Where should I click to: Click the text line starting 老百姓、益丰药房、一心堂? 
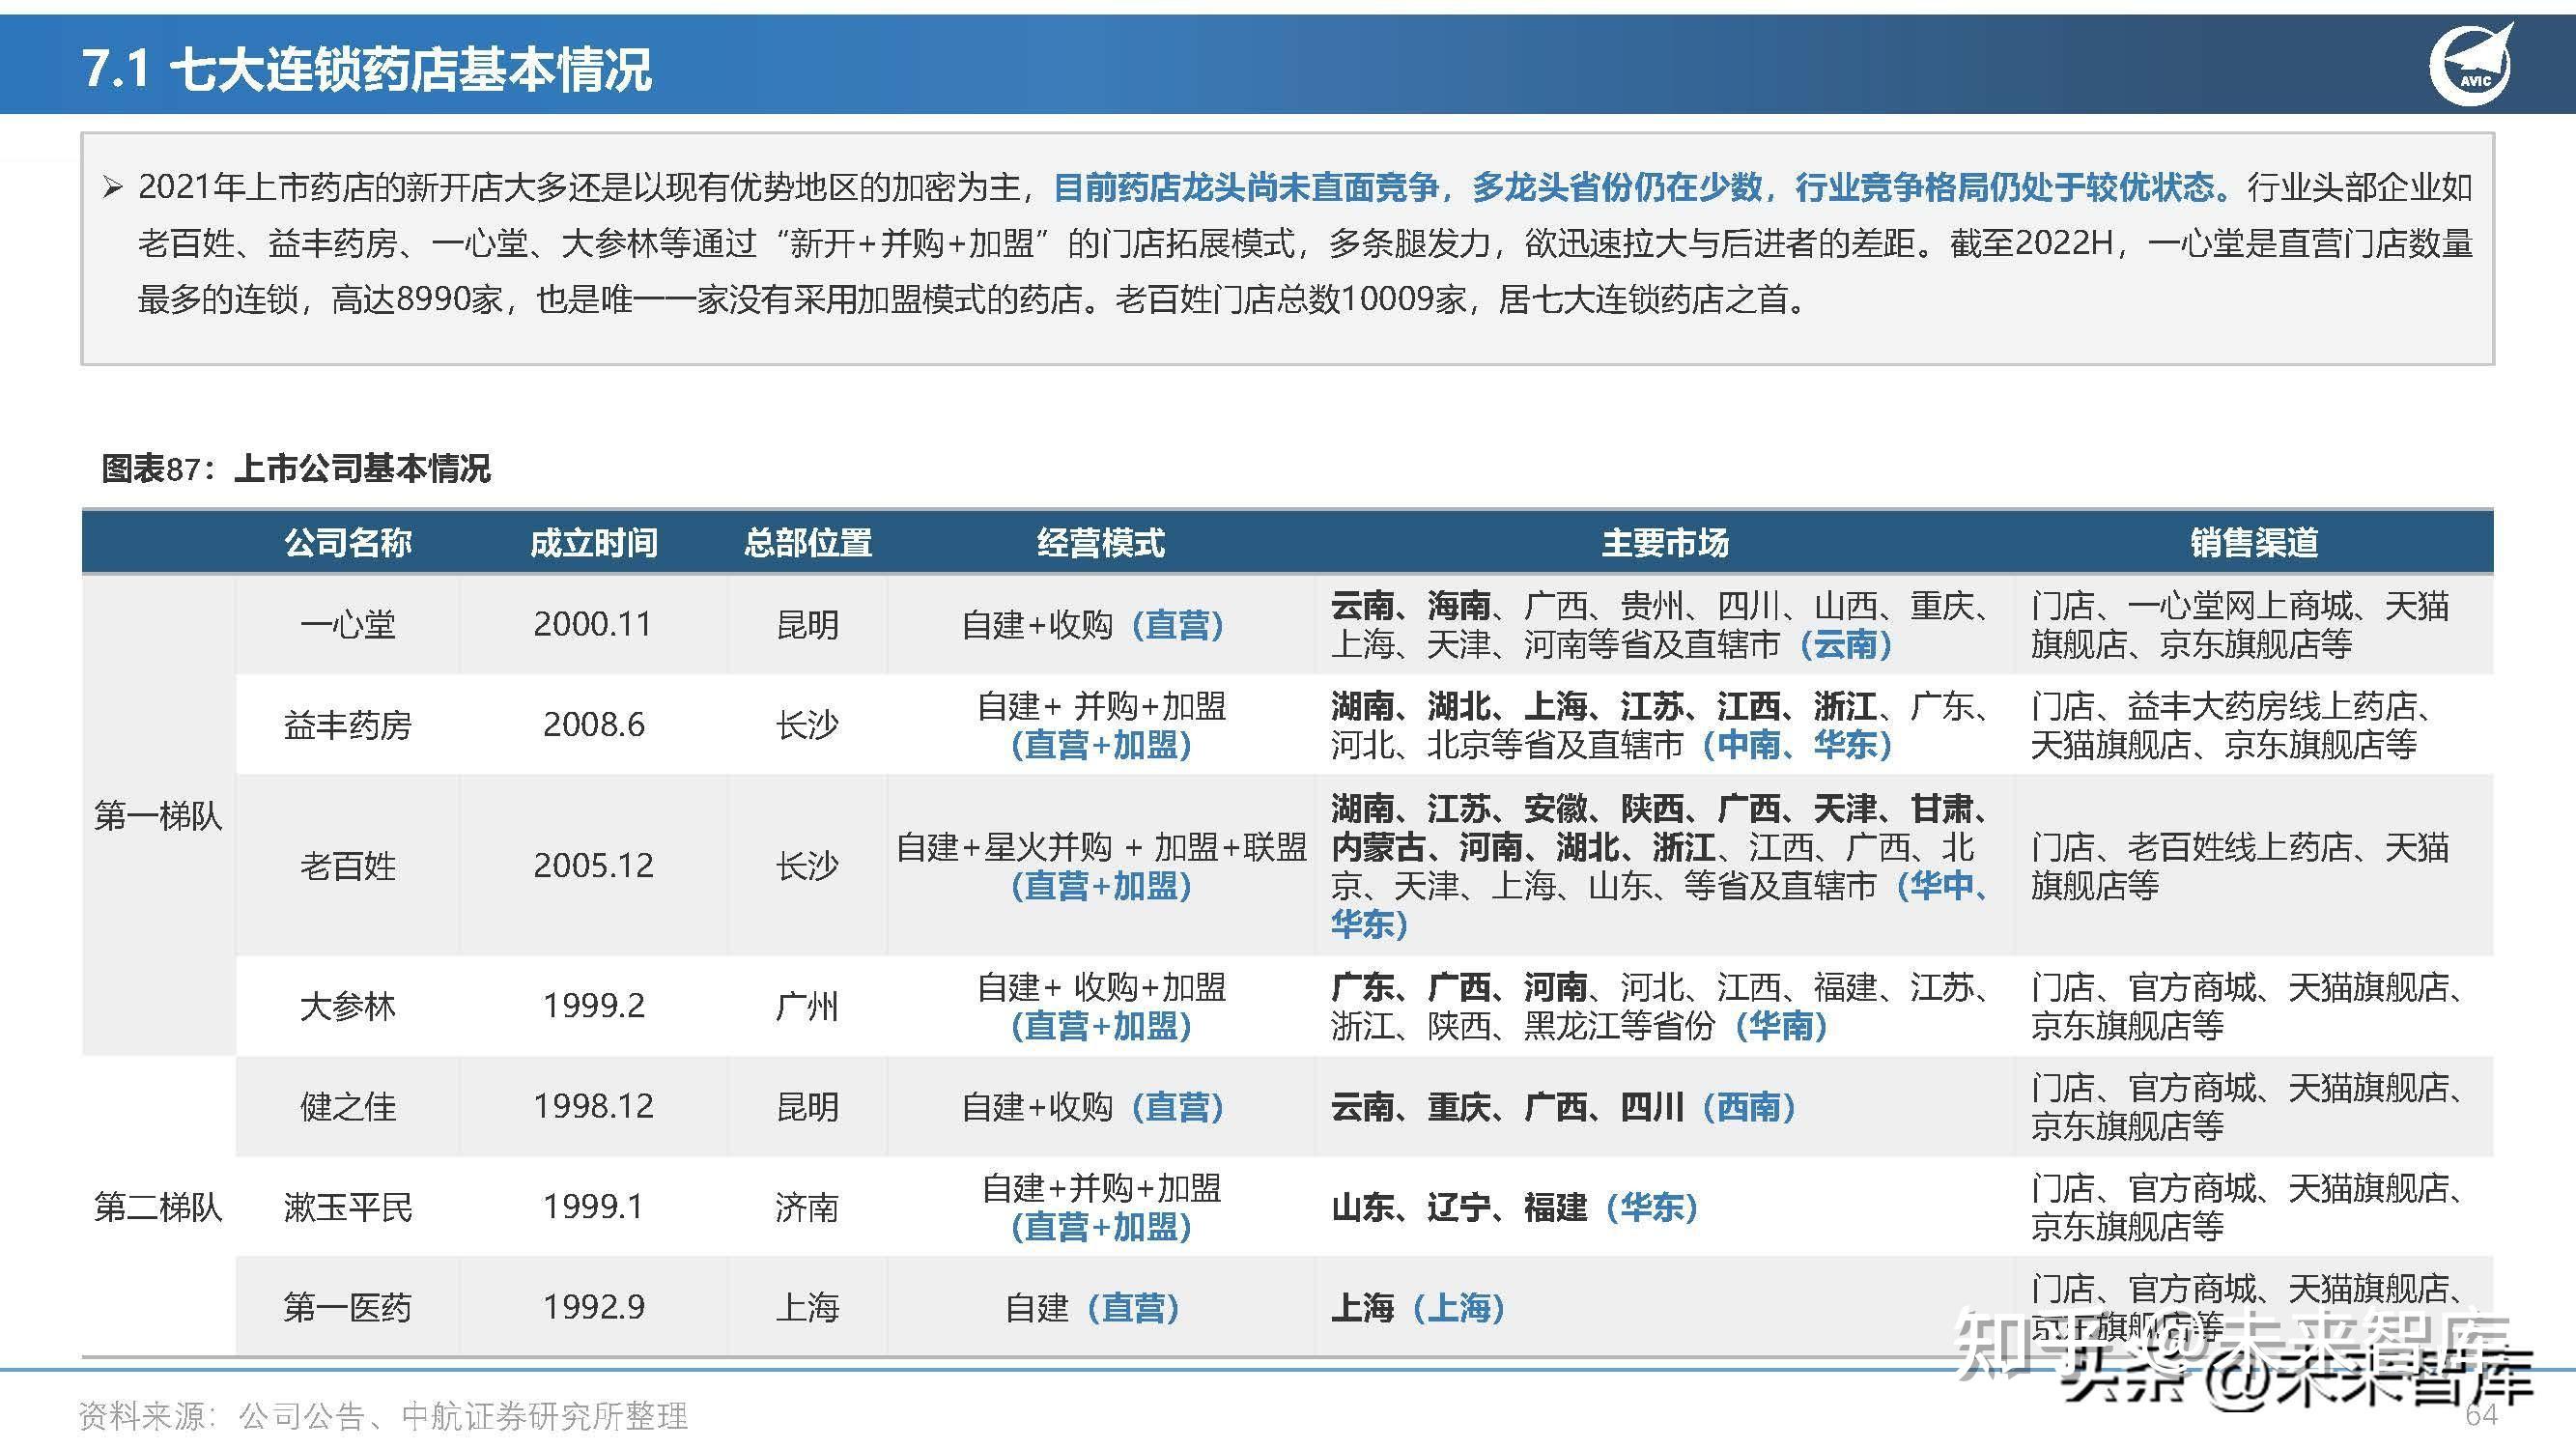click(x=1305, y=243)
